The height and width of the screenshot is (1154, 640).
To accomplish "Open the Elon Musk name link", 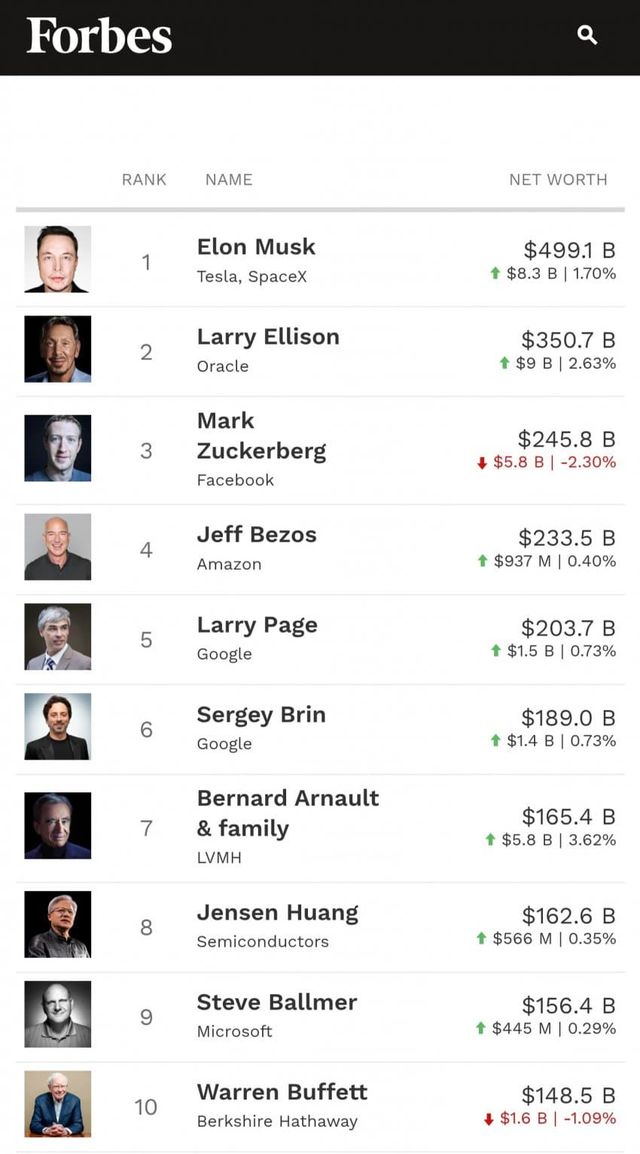I will (x=256, y=247).
